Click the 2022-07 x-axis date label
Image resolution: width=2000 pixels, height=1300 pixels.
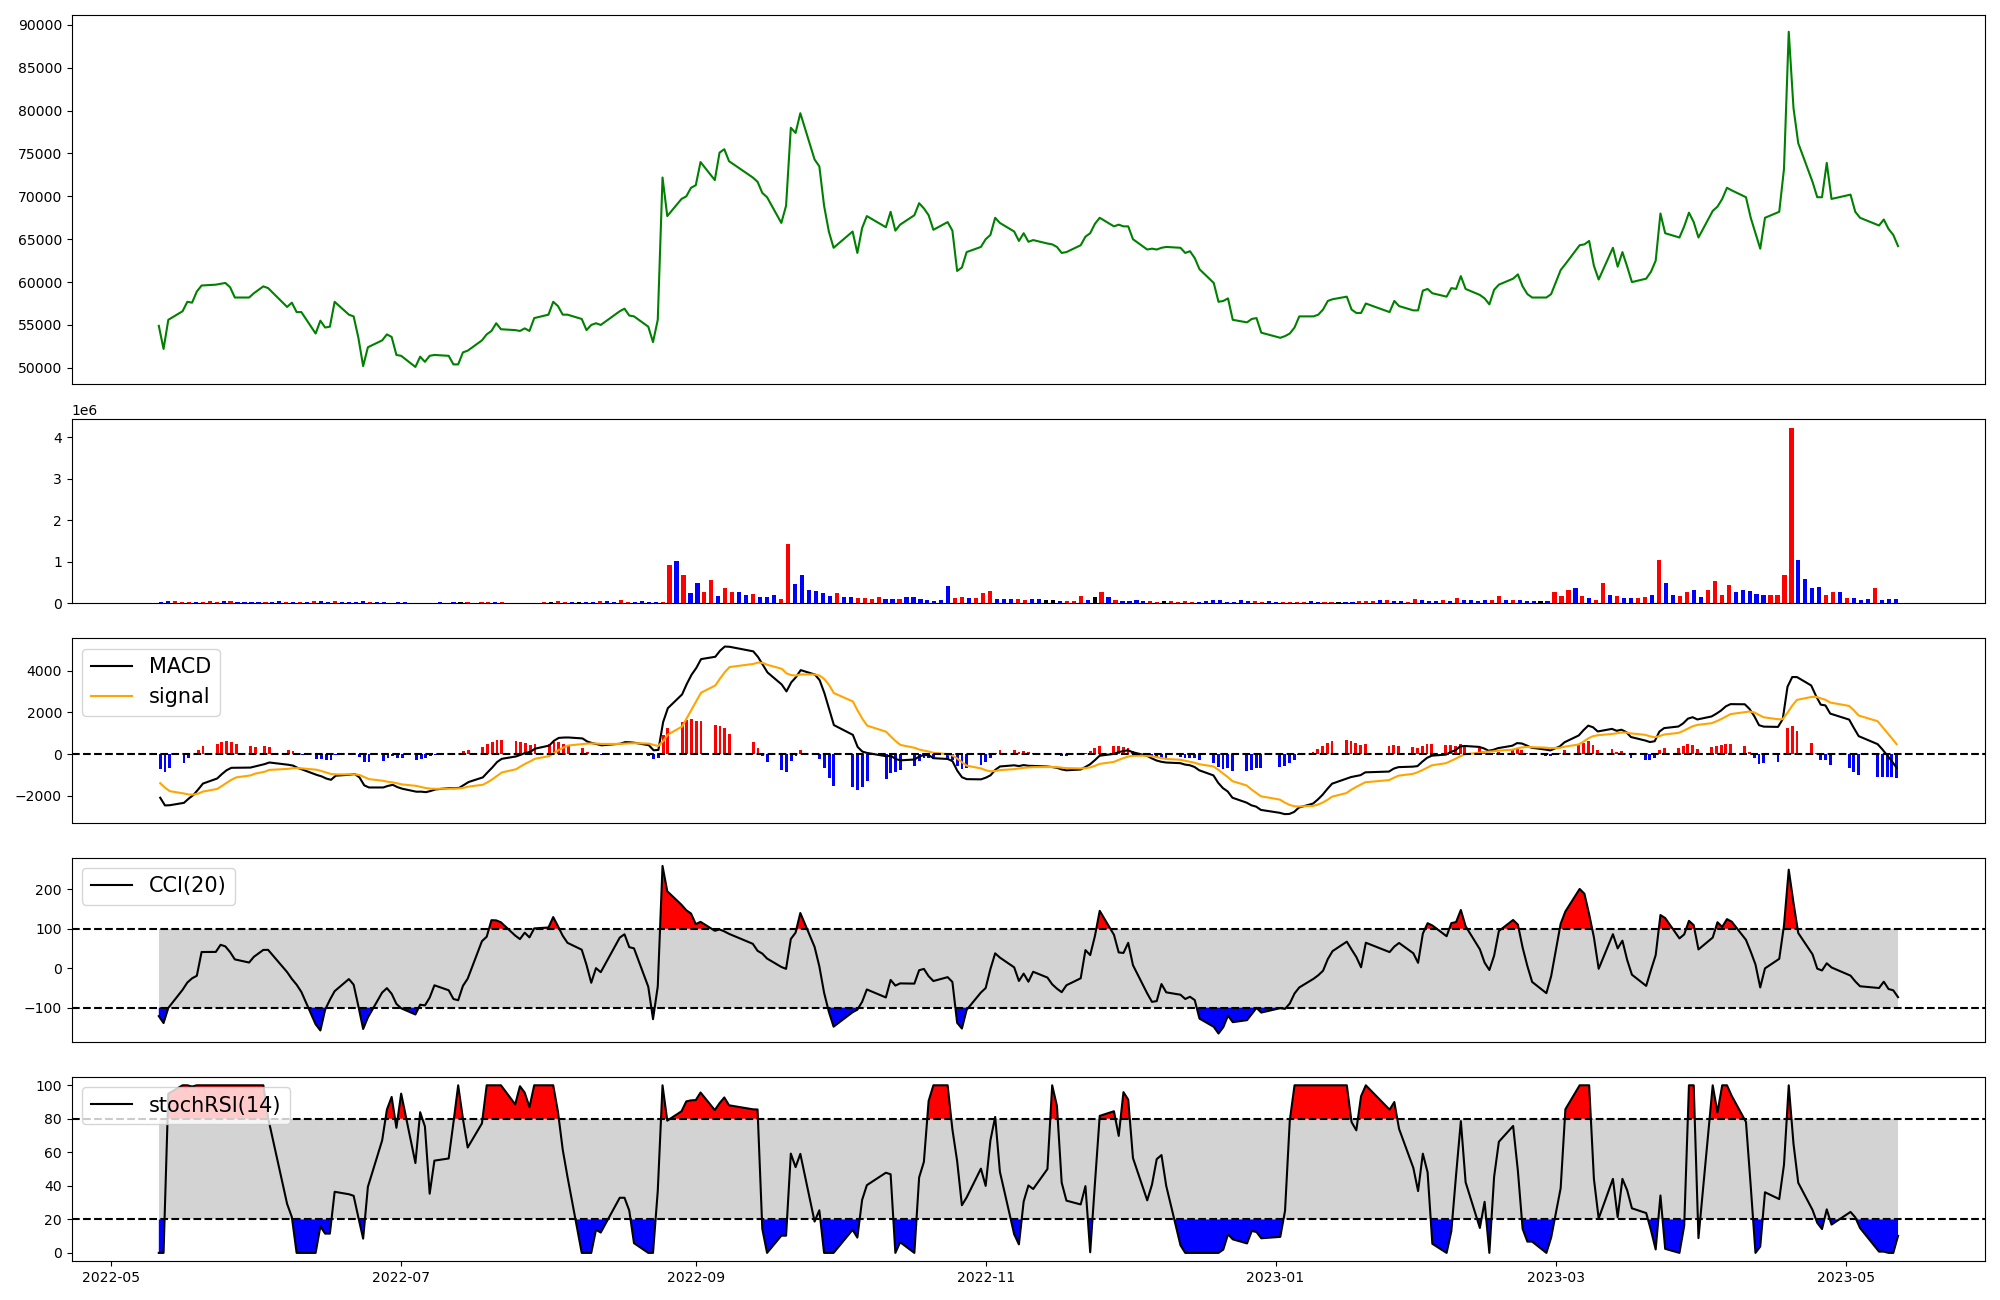(x=401, y=1277)
